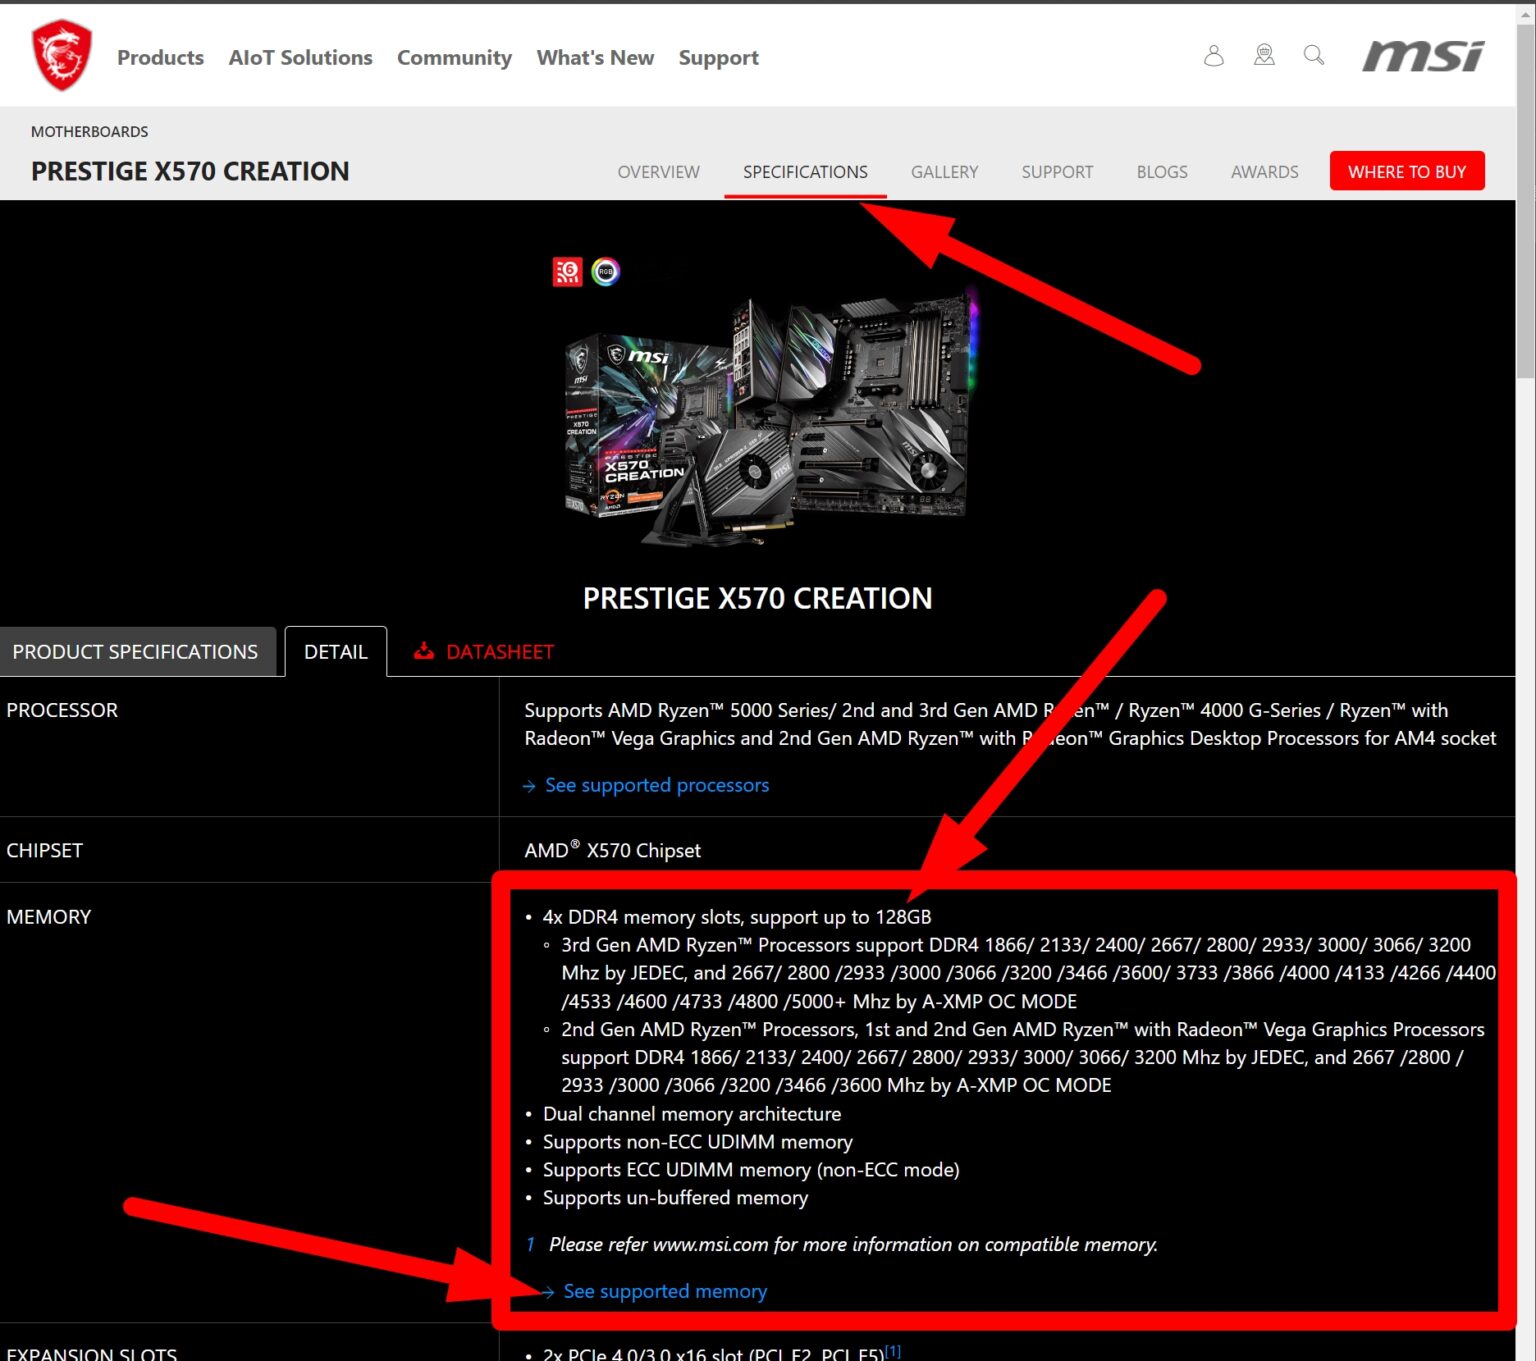
Task: Expand the Community menu
Action: (x=454, y=58)
